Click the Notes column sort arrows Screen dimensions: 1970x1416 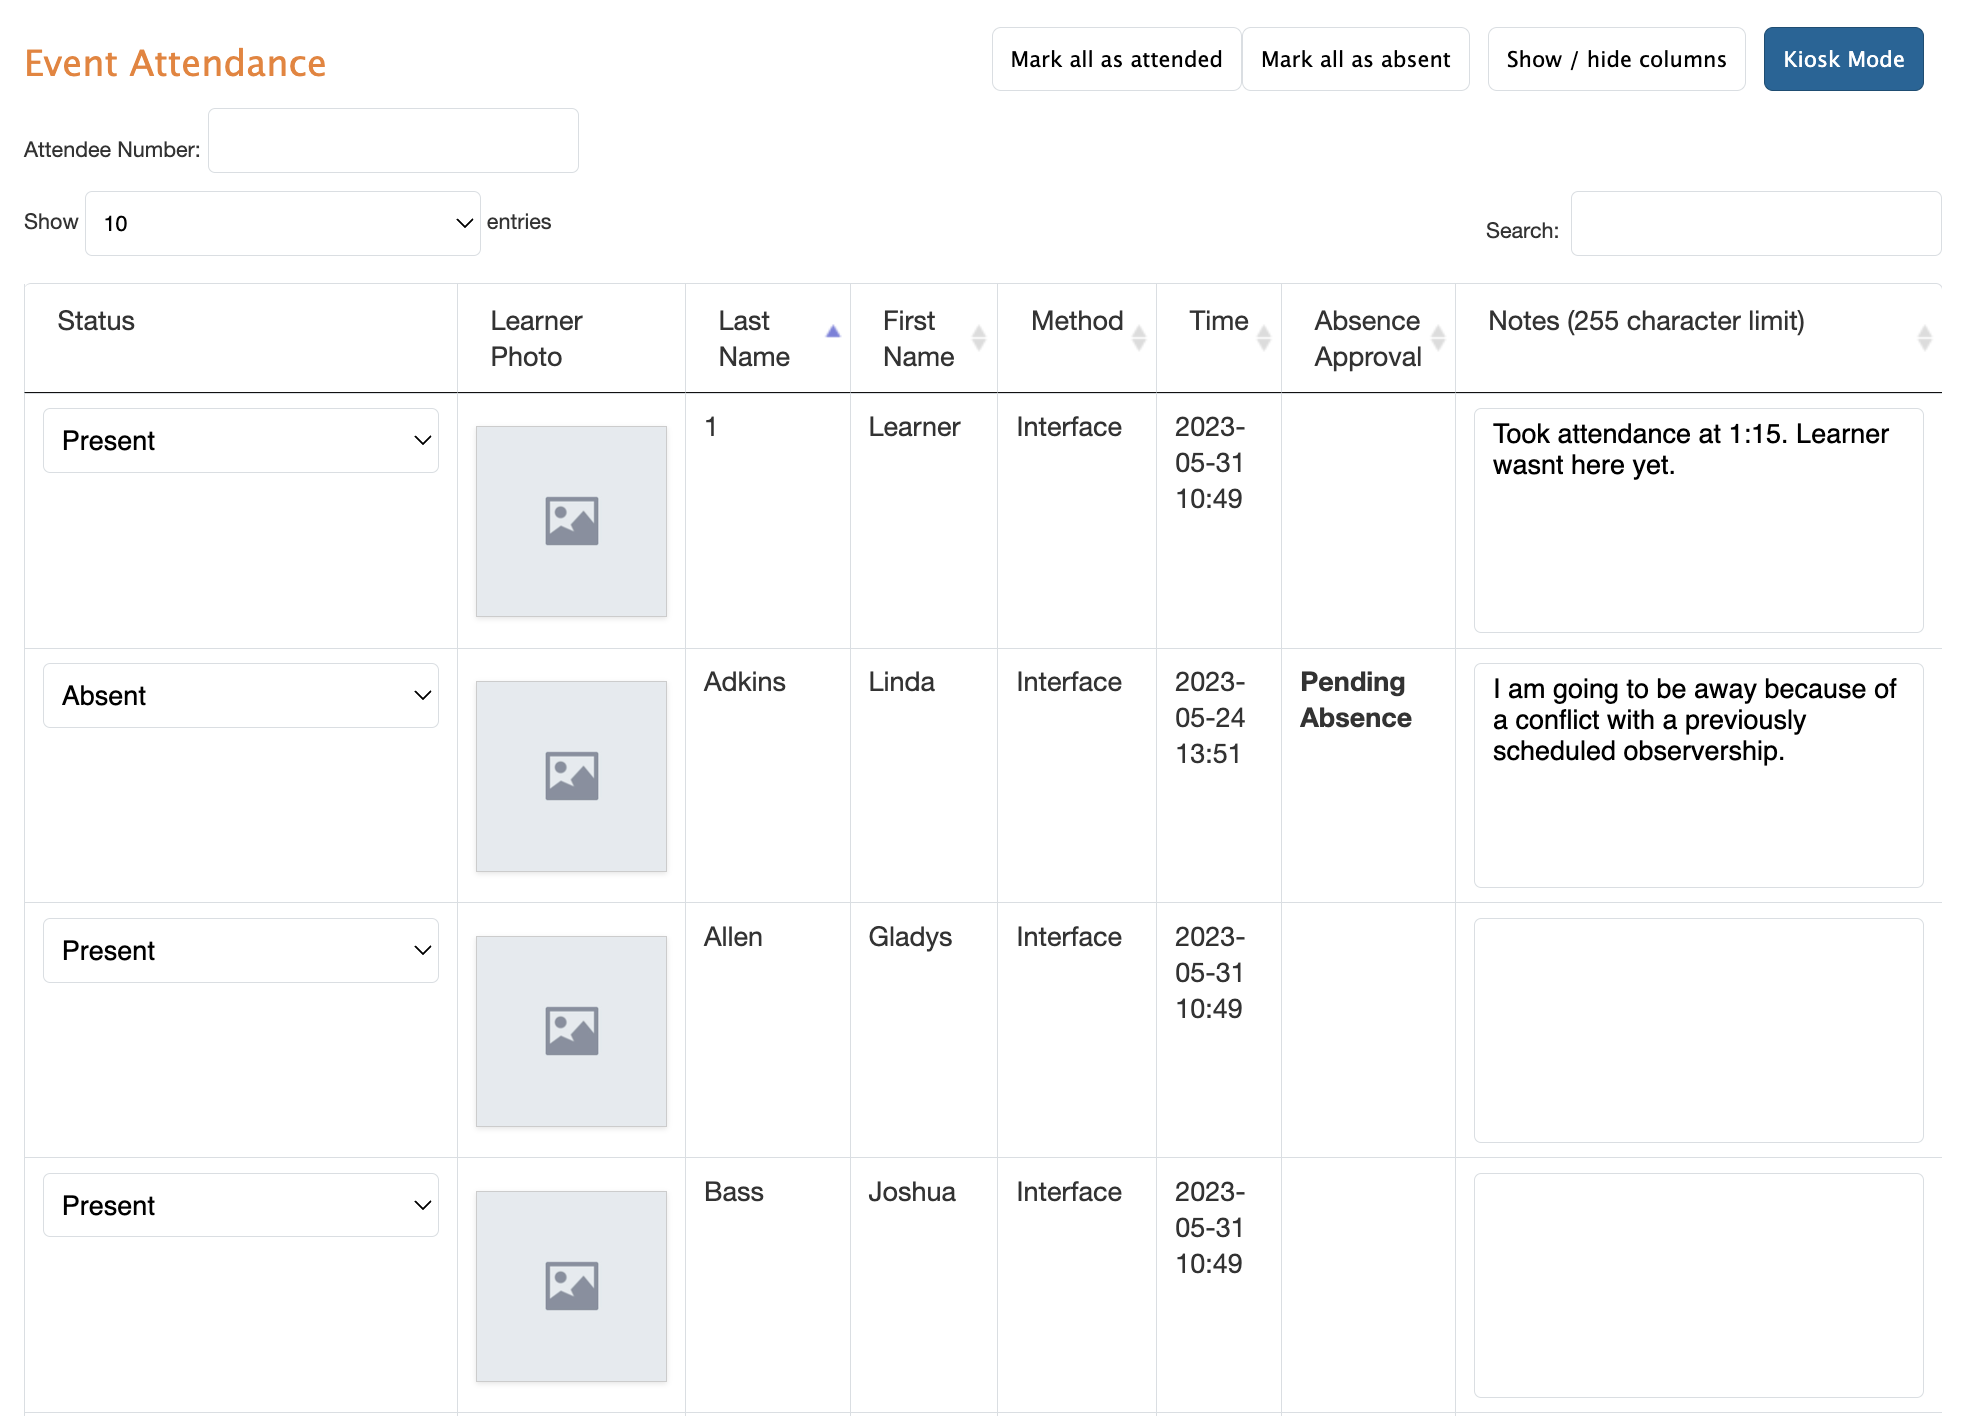[1923, 339]
